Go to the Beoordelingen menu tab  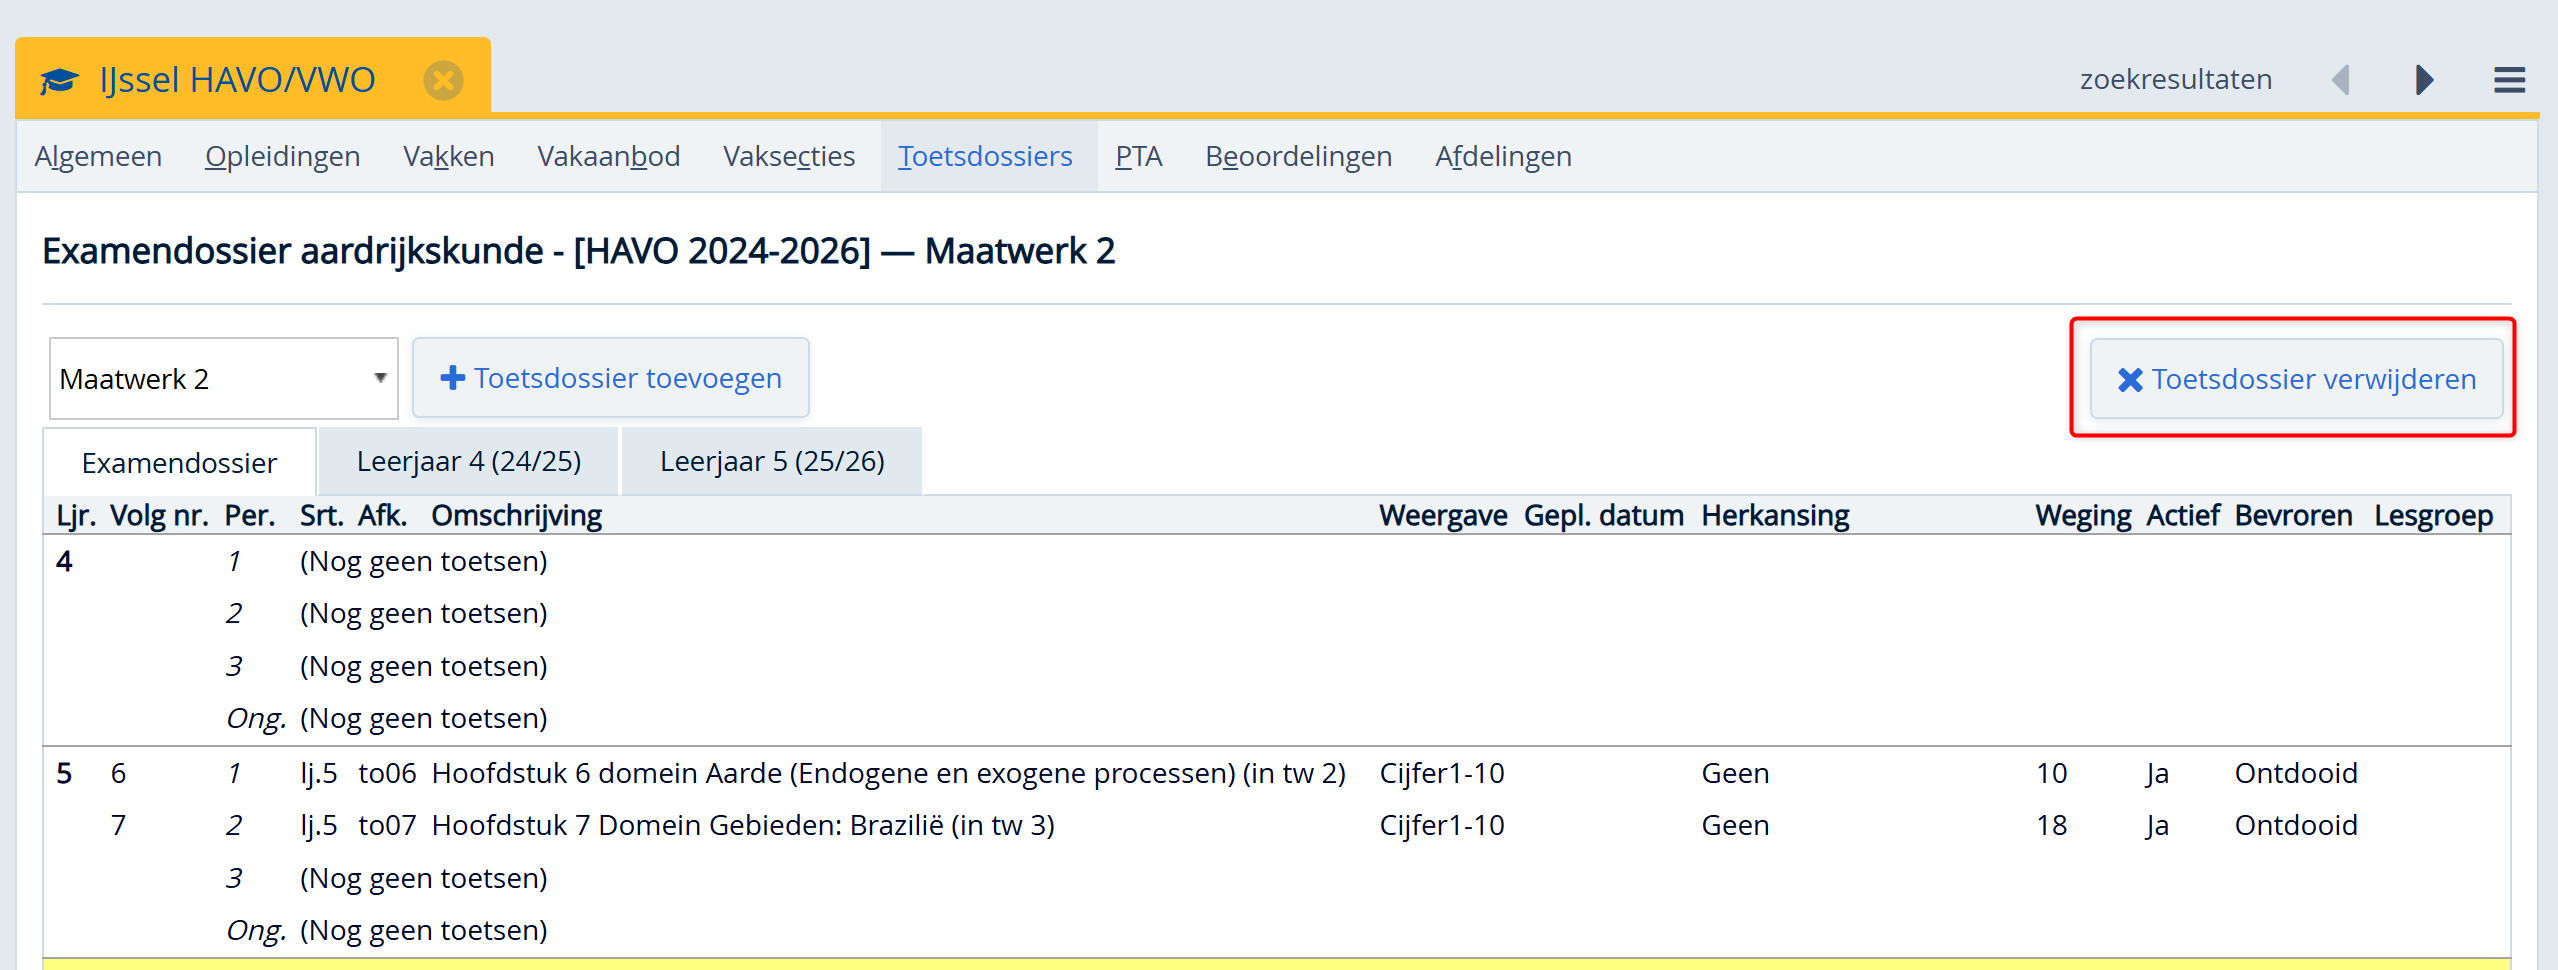click(1298, 157)
